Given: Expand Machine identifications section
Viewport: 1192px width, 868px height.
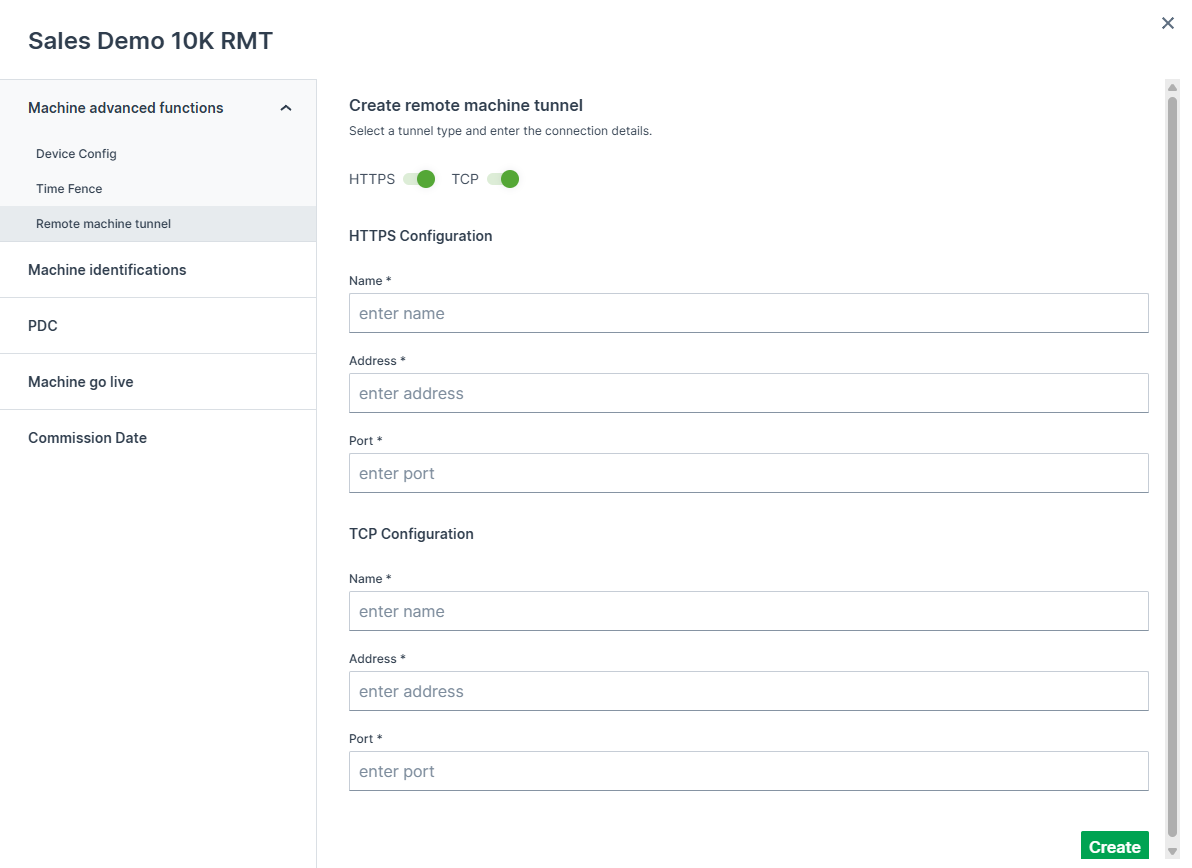Looking at the screenshot, I should pyautogui.click(x=107, y=270).
